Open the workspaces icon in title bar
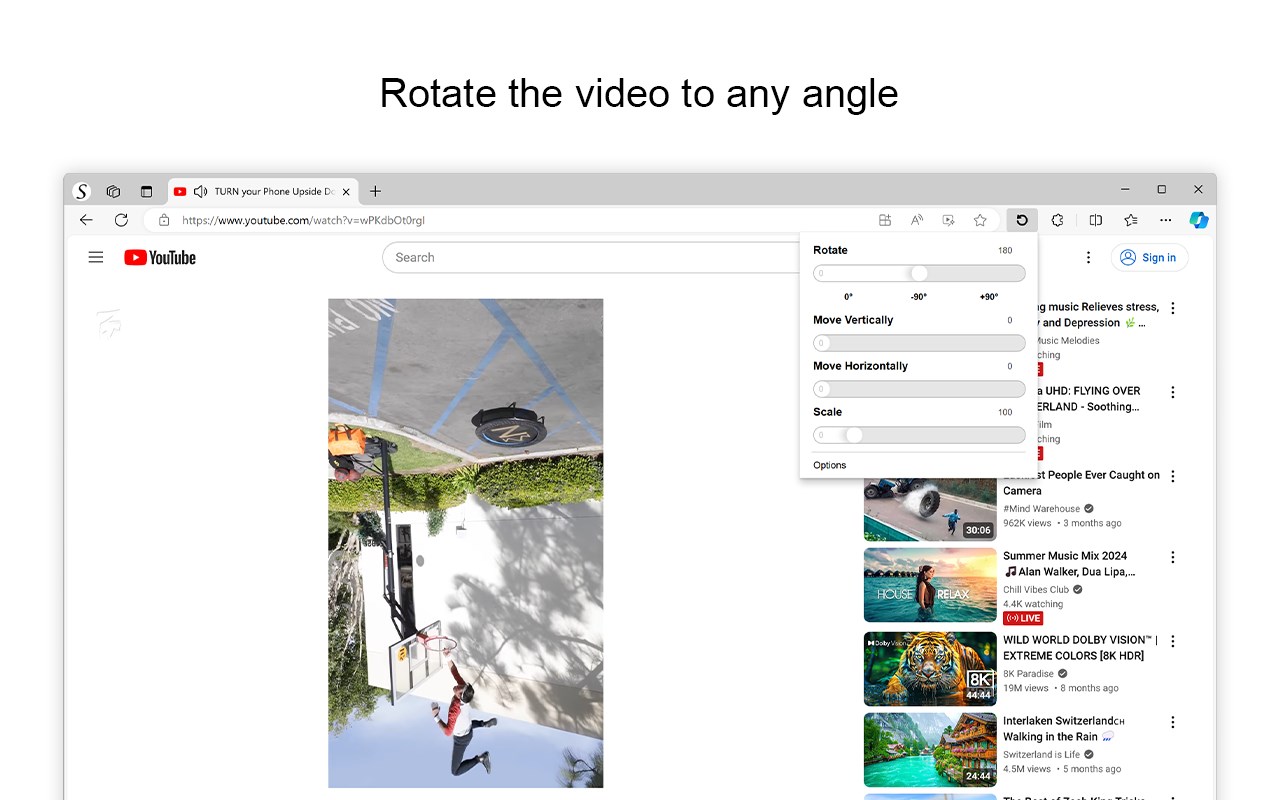The width and height of the screenshot is (1280, 800). [x=113, y=191]
